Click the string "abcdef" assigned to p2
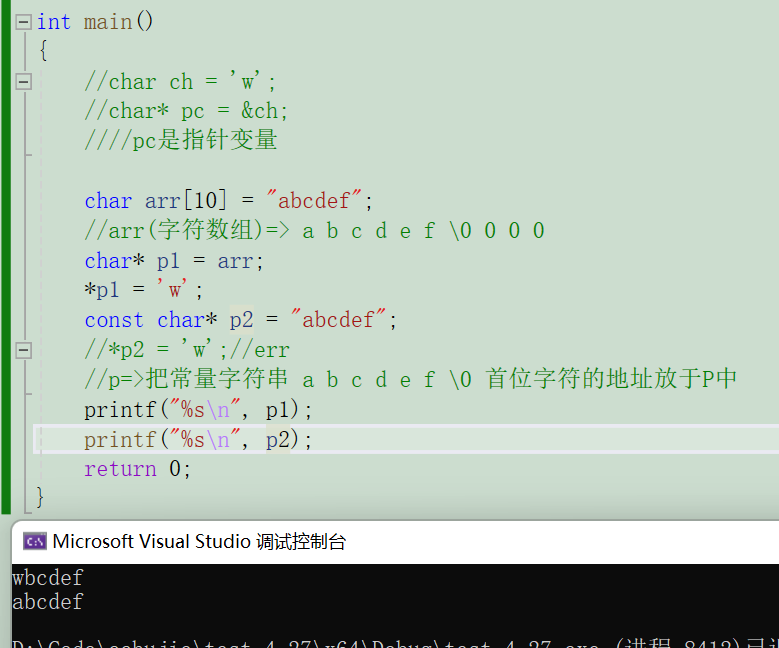The image size is (779, 648). [338, 320]
